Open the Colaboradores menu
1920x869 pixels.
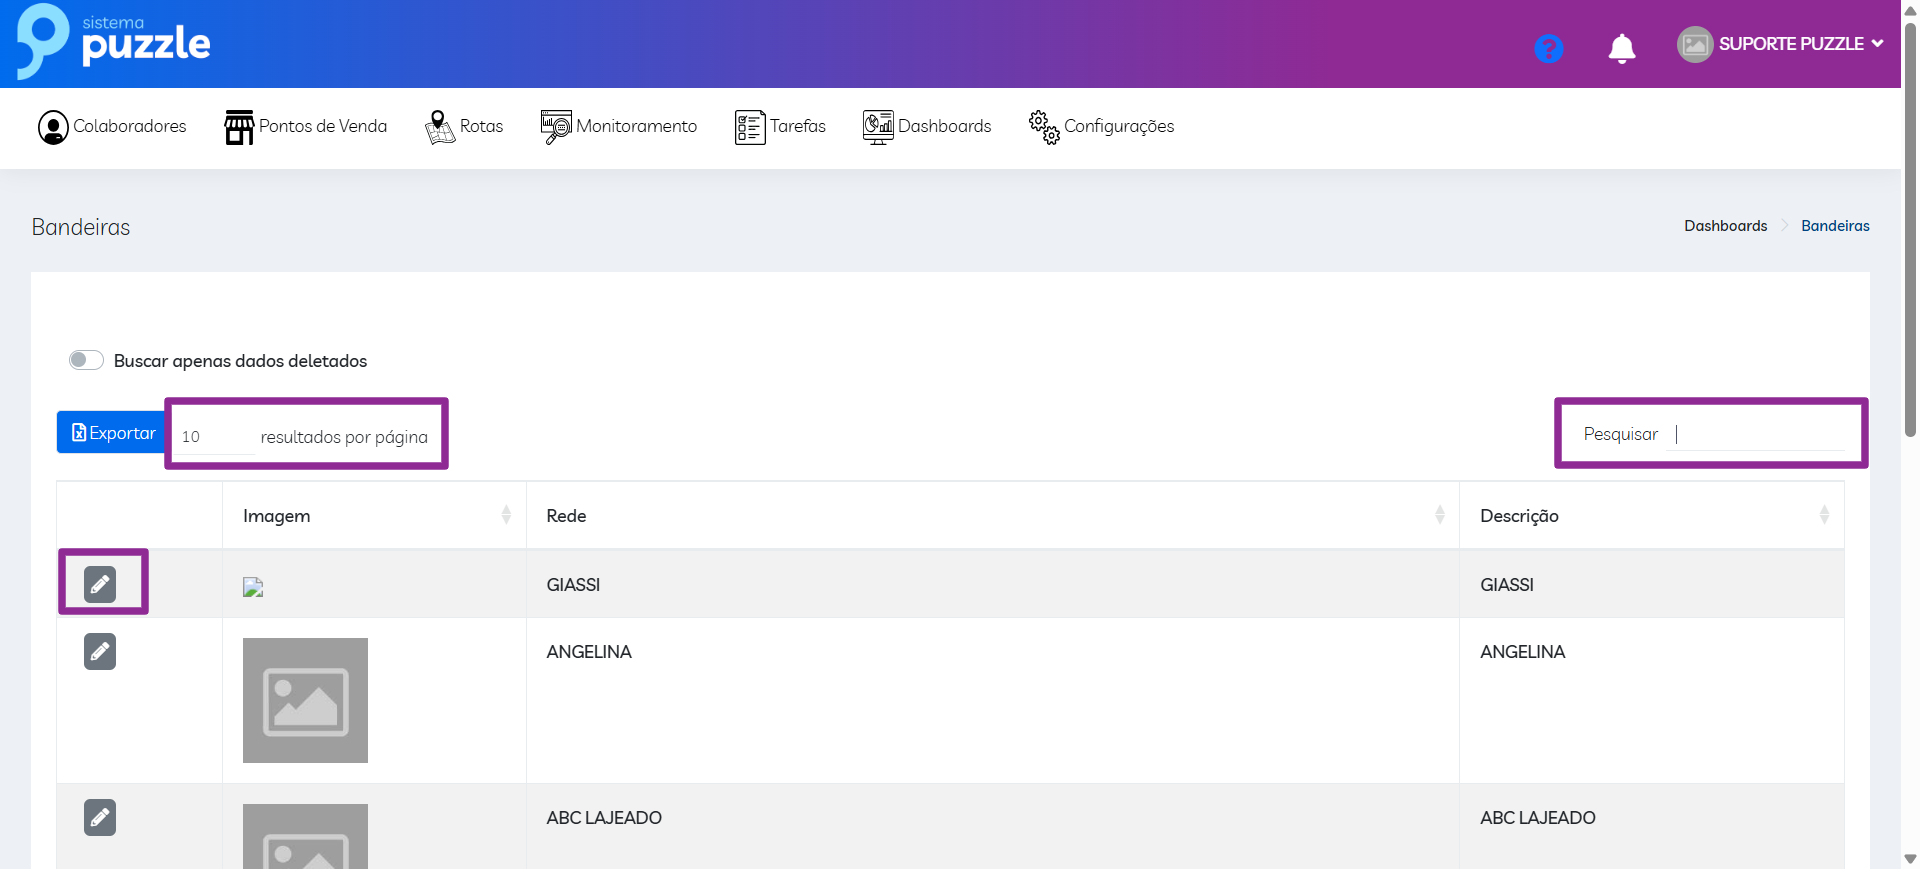(x=112, y=127)
